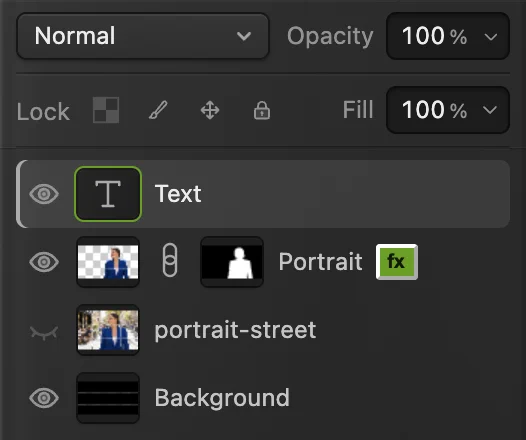This screenshot has height=440, width=526.
Task: Open the Normal blend mode dropdown
Action: 143,36
